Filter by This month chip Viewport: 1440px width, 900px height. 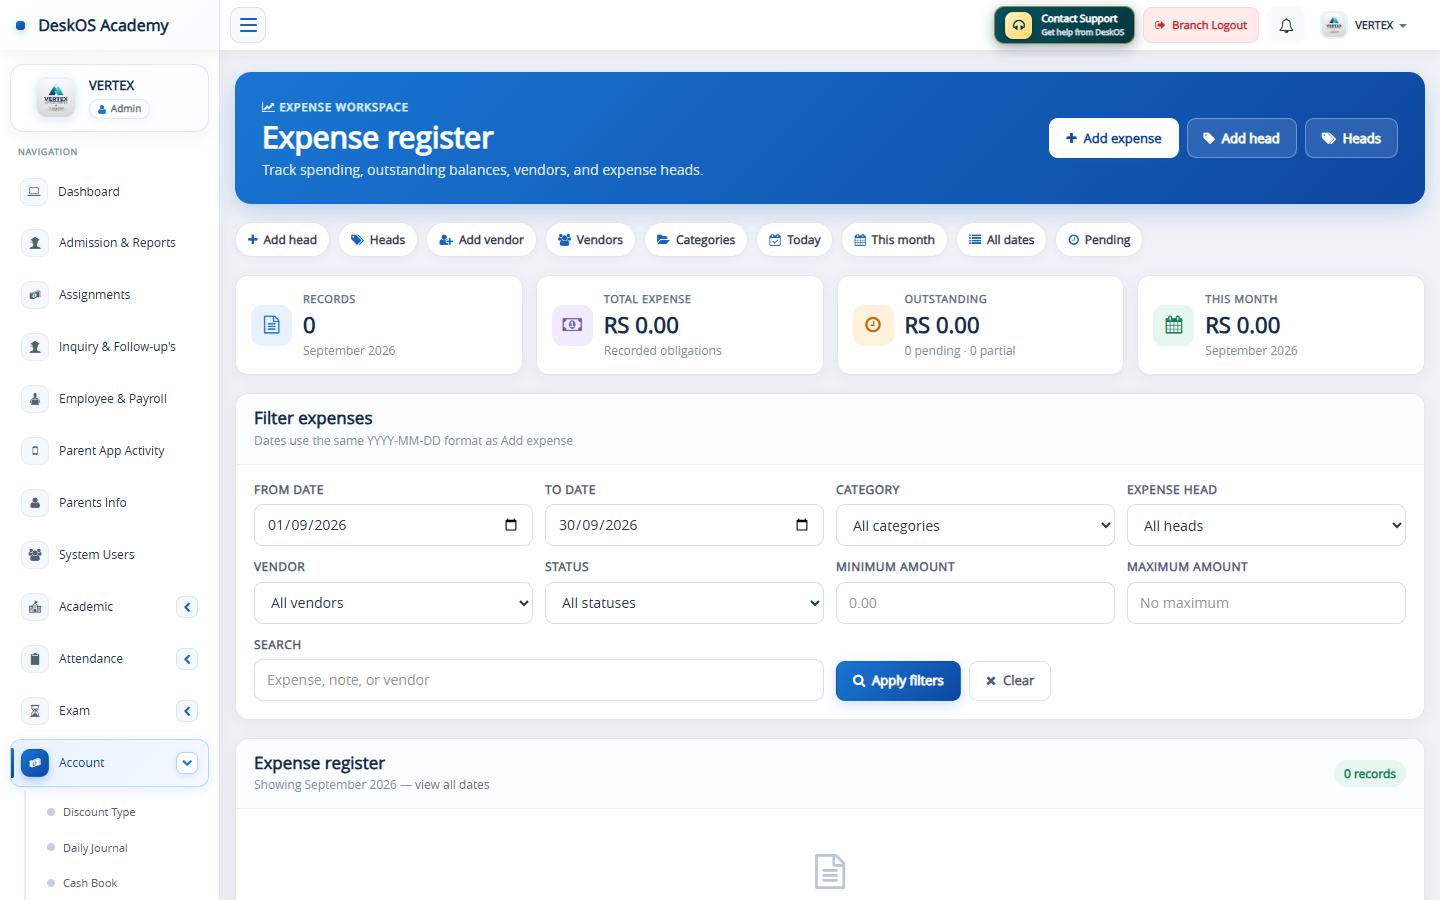point(894,240)
